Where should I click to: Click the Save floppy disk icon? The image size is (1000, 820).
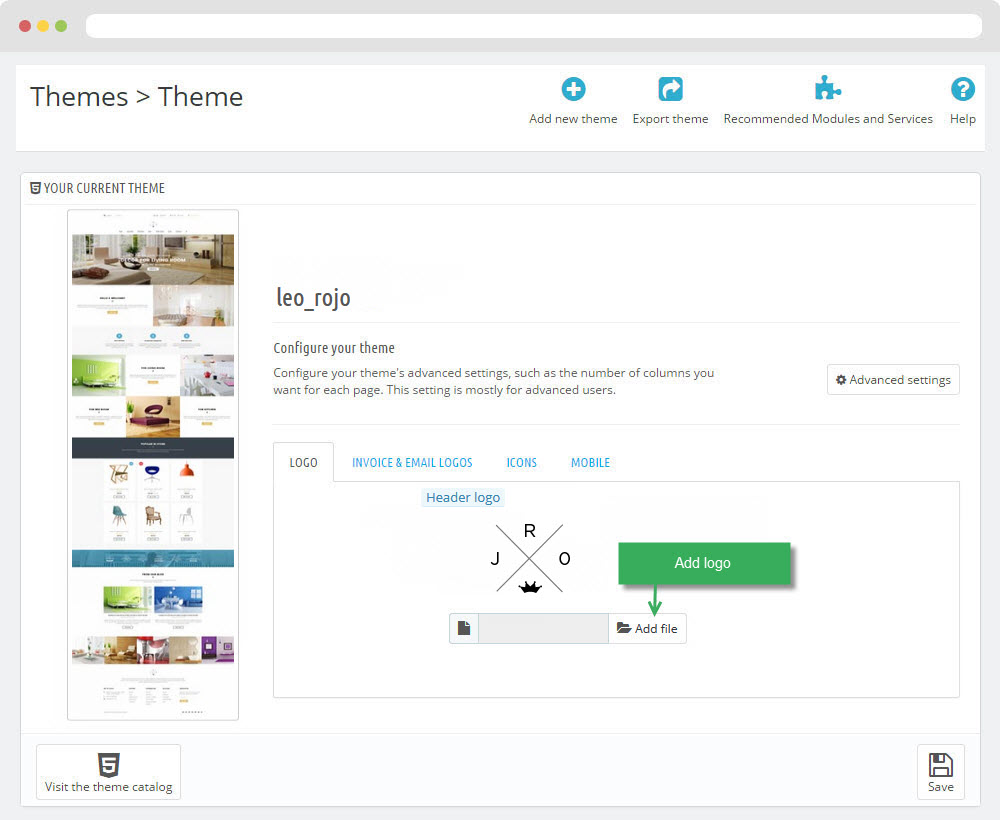pos(940,765)
